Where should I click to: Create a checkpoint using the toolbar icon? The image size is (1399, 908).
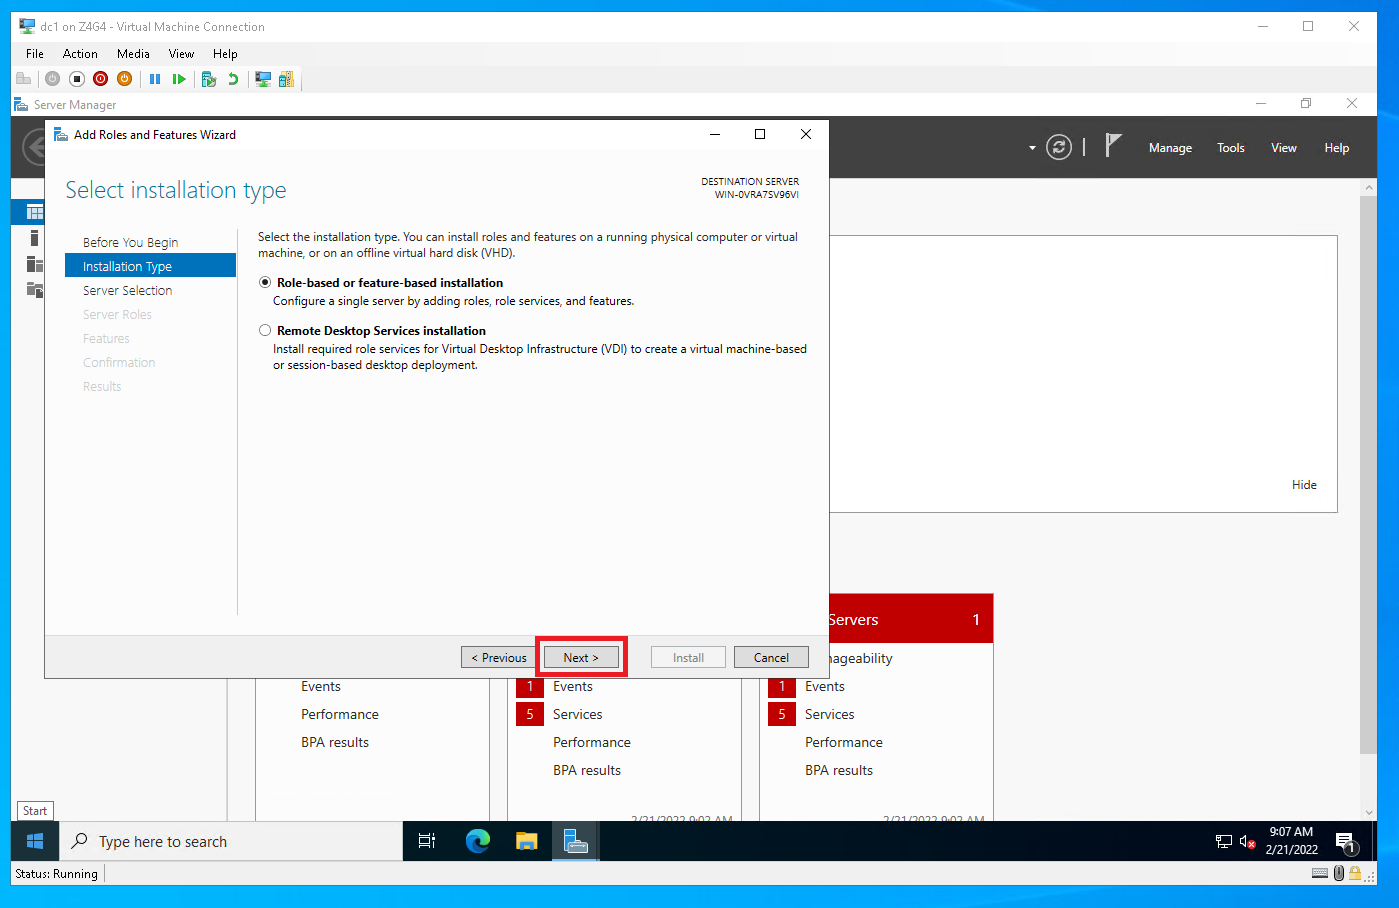pyautogui.click(x=209, y=79)
